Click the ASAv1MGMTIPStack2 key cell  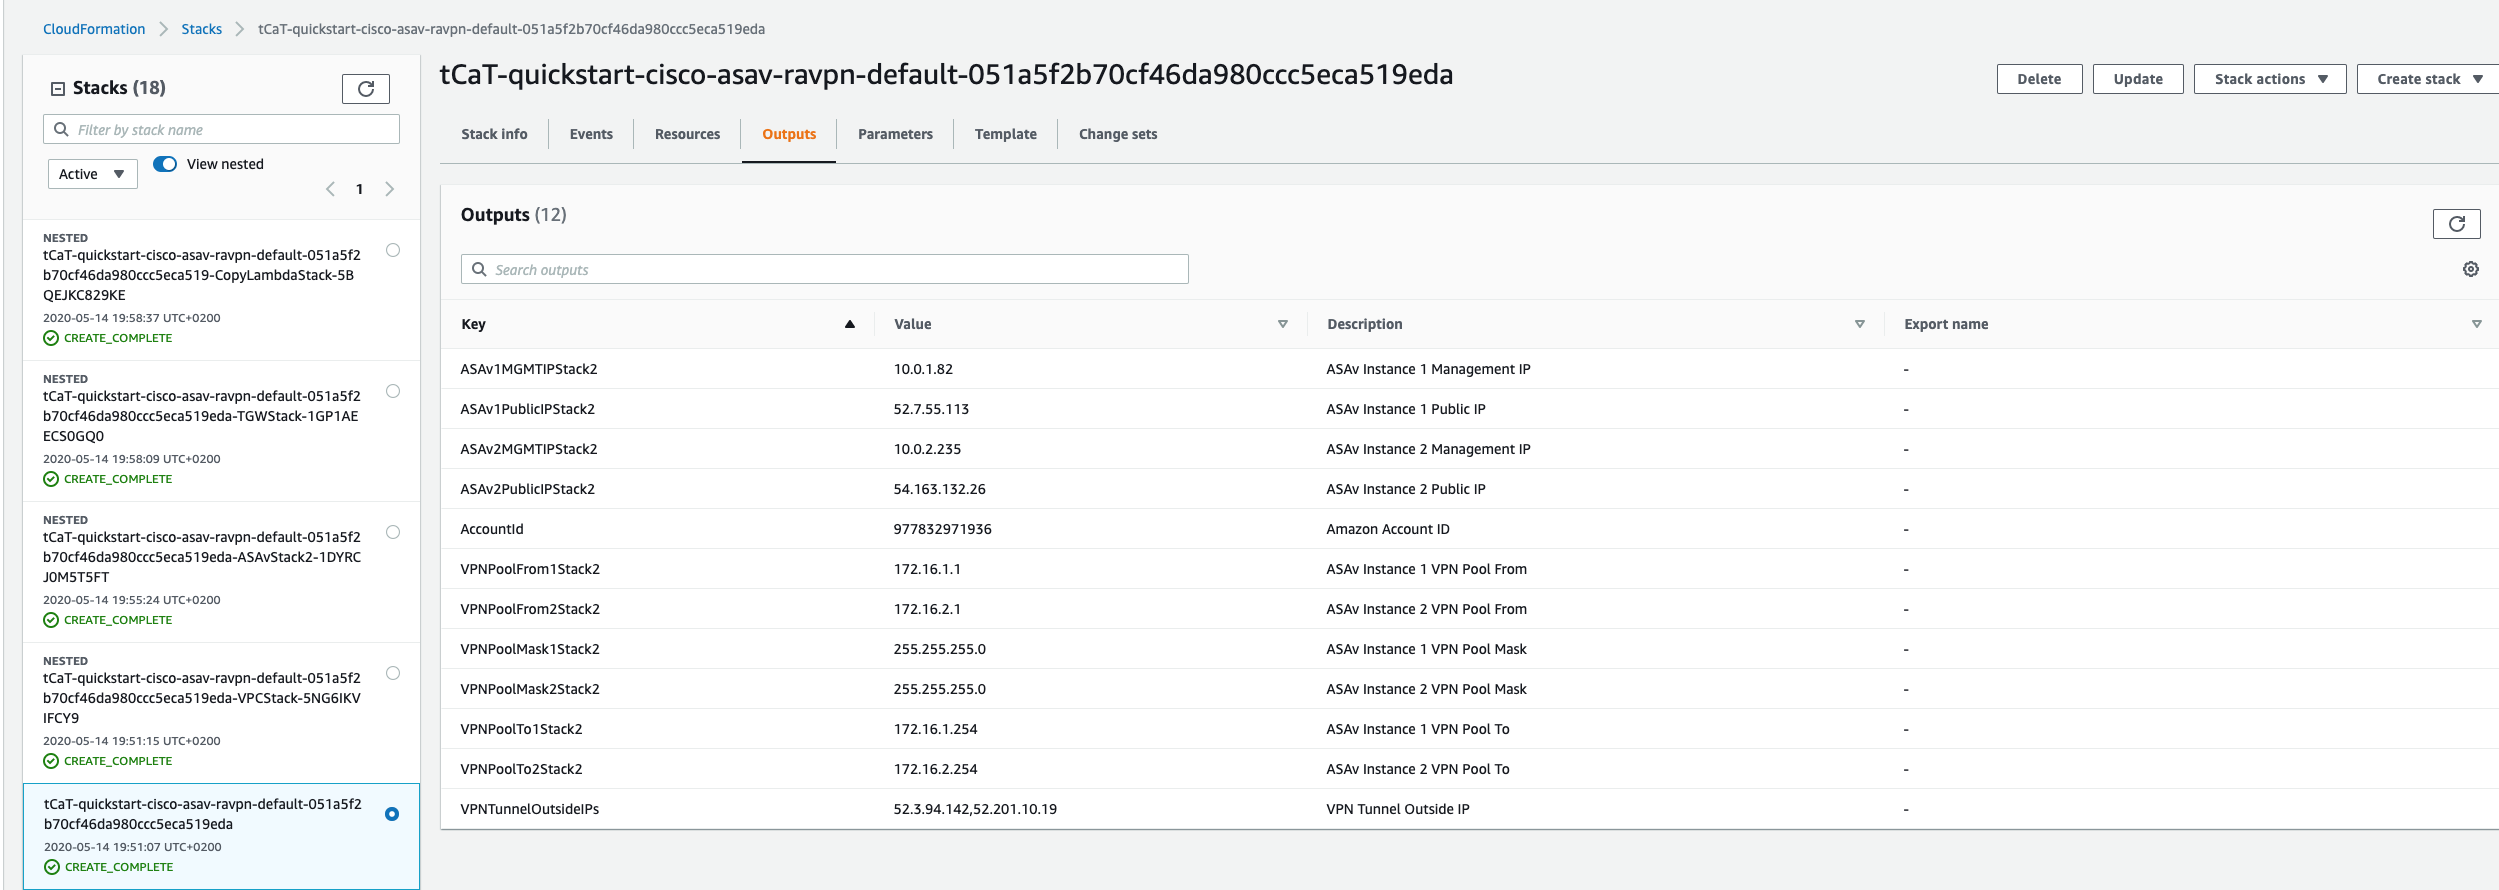tap(528, 369)
